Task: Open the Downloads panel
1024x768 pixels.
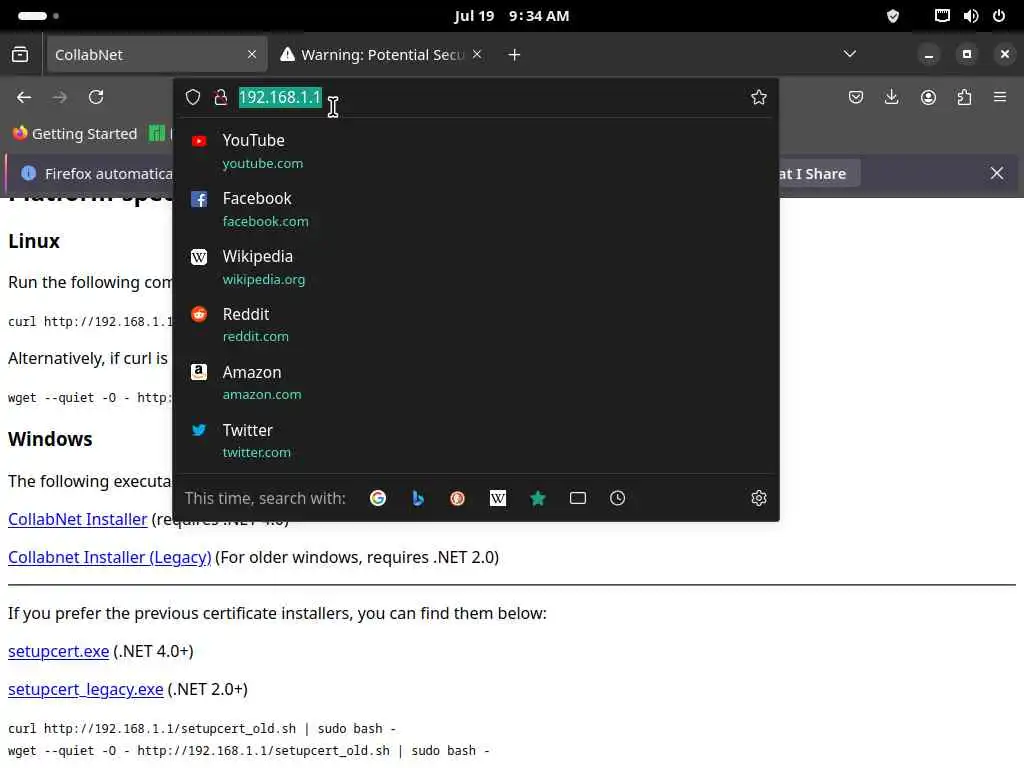Action: [x=891, y=97]
